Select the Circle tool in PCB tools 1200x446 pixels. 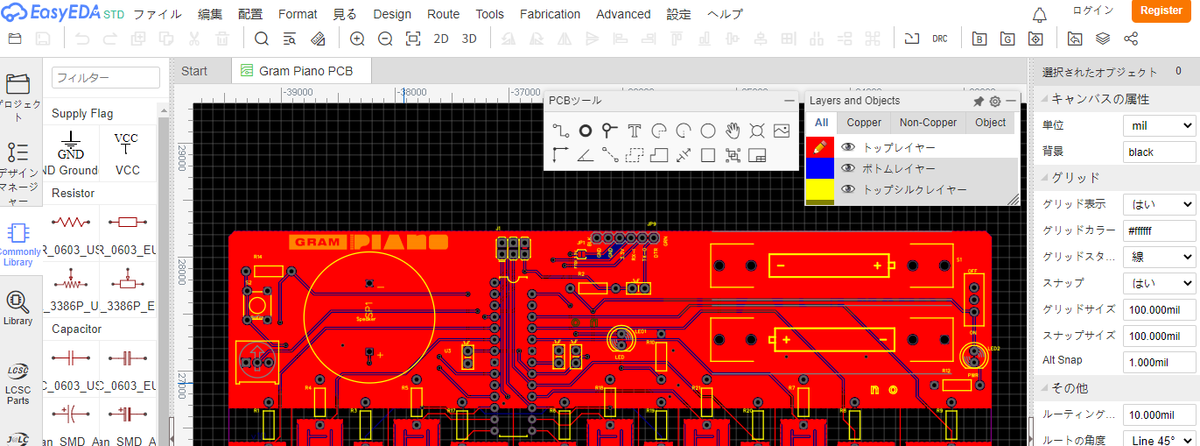pyautogui.click(x=707, y=130)
